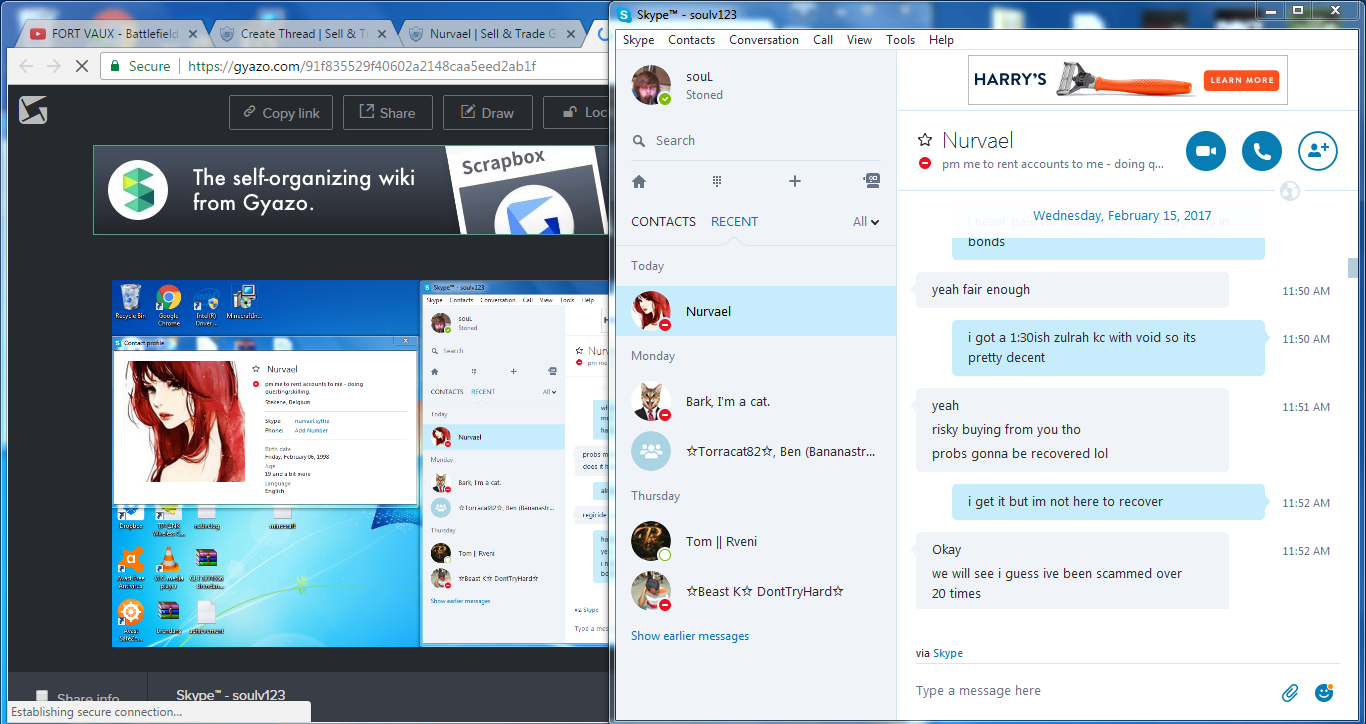The width and height of the screenshot is (1366, 724).
Task: Open the Tools menu in Skype
Action: pyautogui.click(x=900, y=40)
